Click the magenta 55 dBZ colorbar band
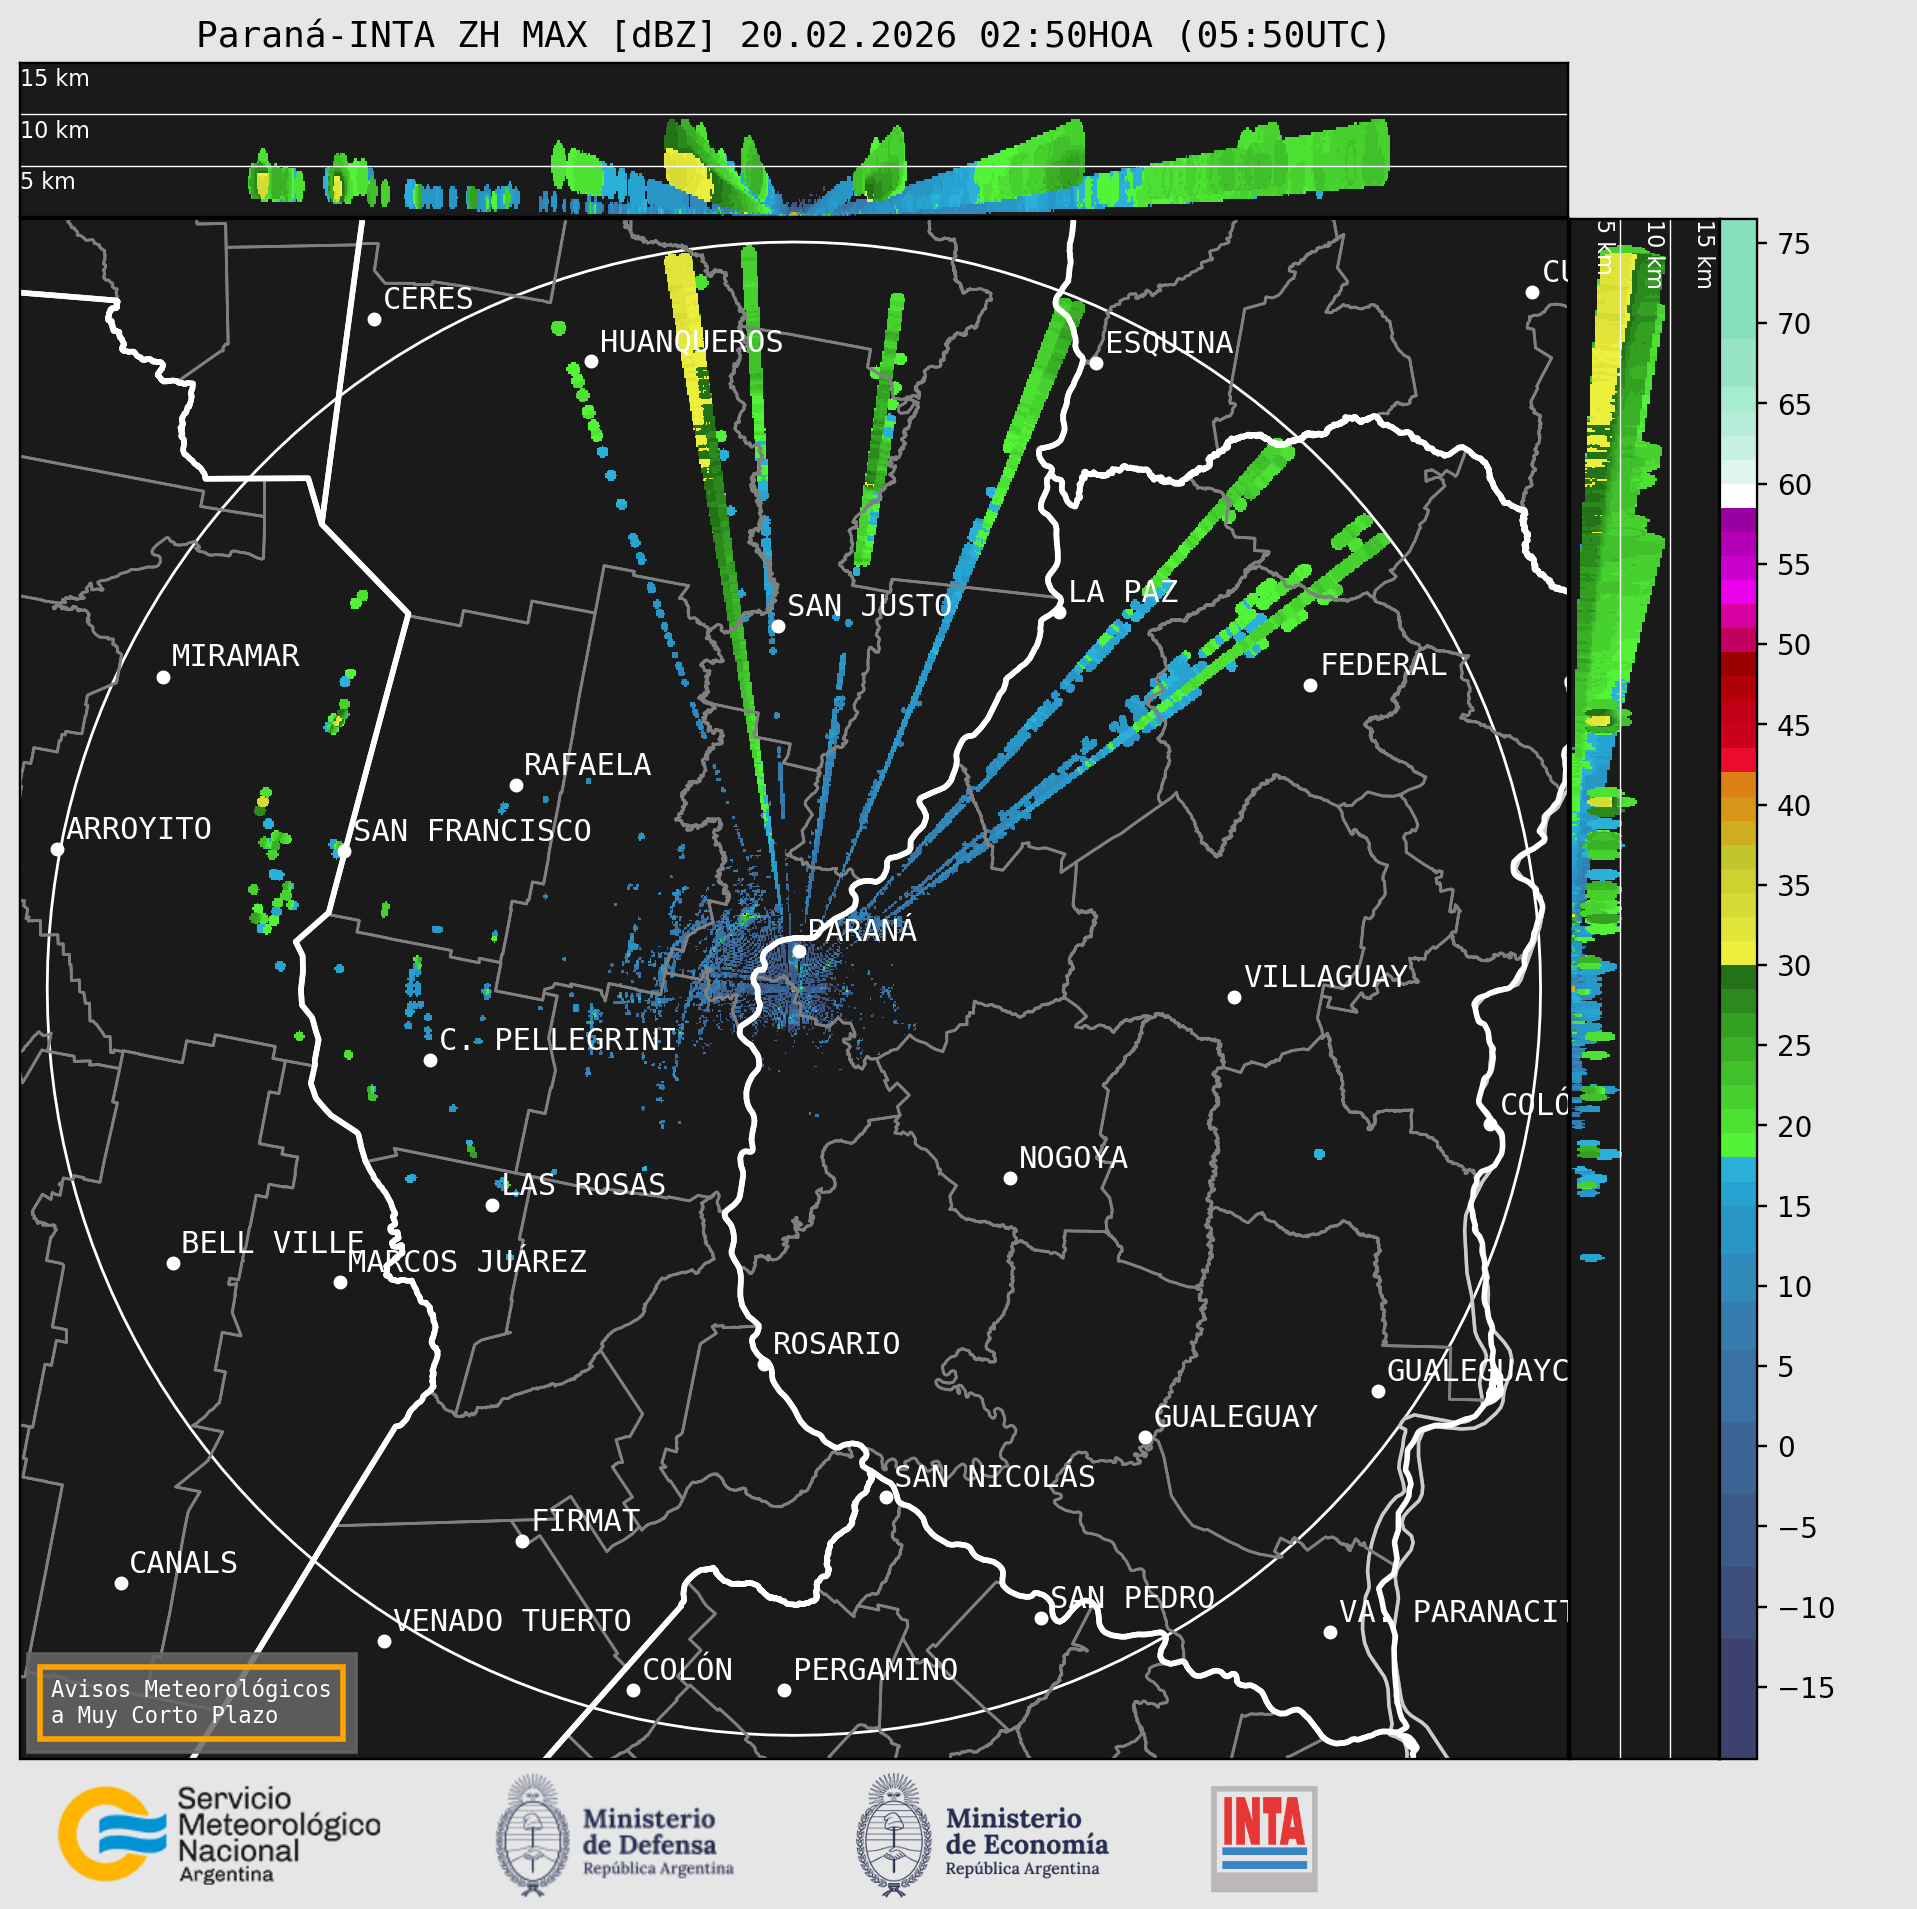This screenshot has width=1917, height=1909. [1738, 566]
